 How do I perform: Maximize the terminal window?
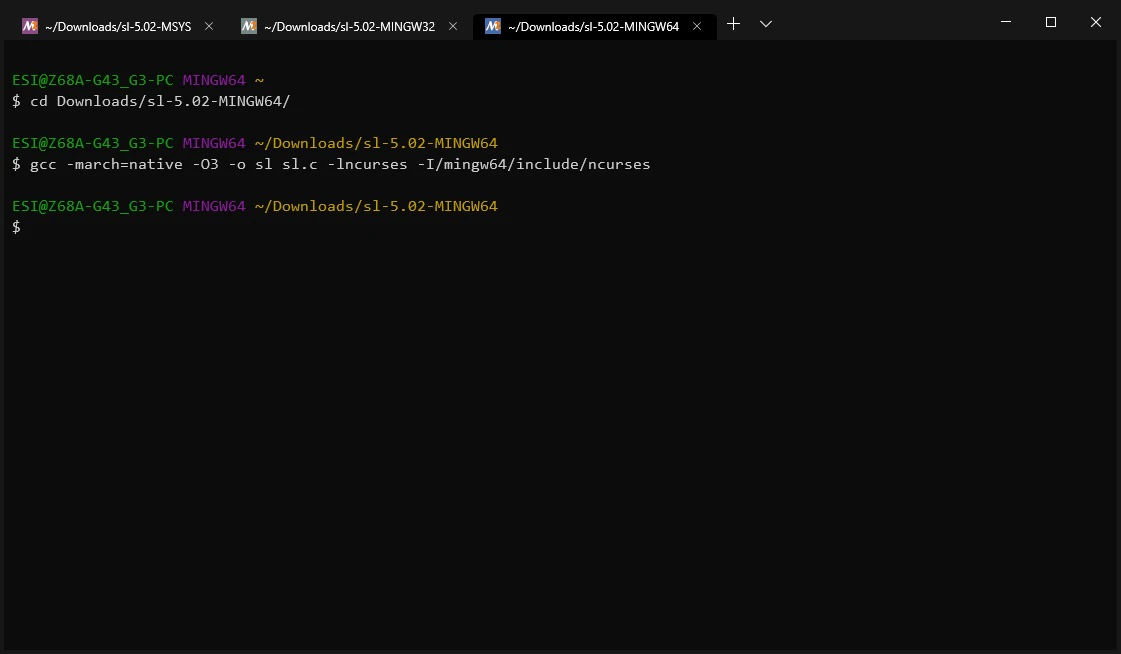point(1051,22)
